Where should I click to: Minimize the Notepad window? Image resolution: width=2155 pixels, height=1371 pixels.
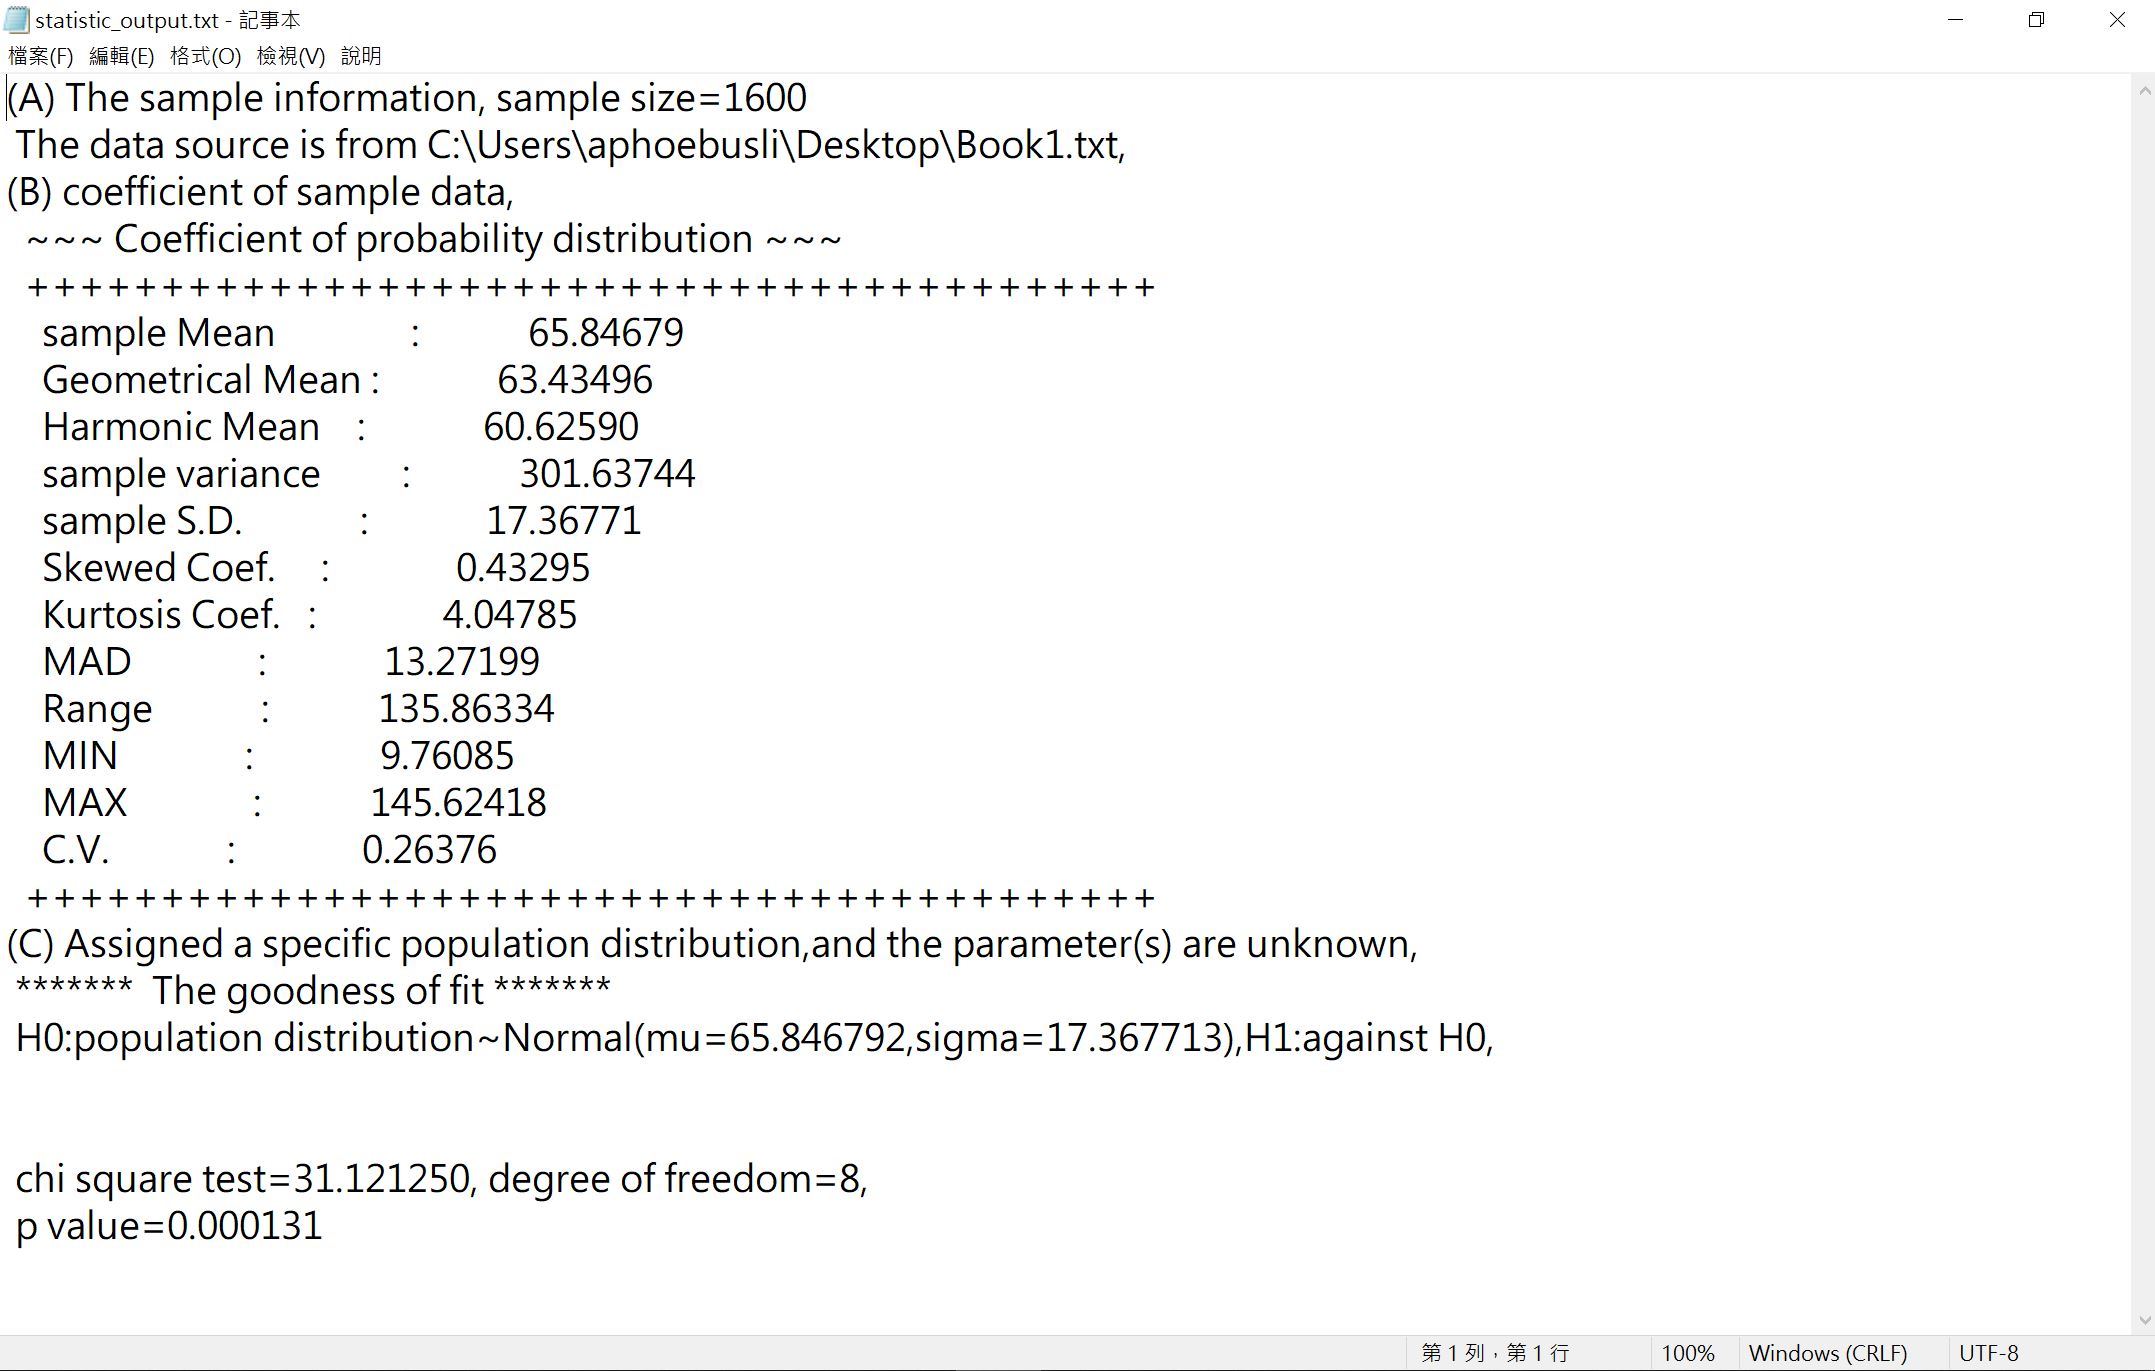click(1956, 20)
